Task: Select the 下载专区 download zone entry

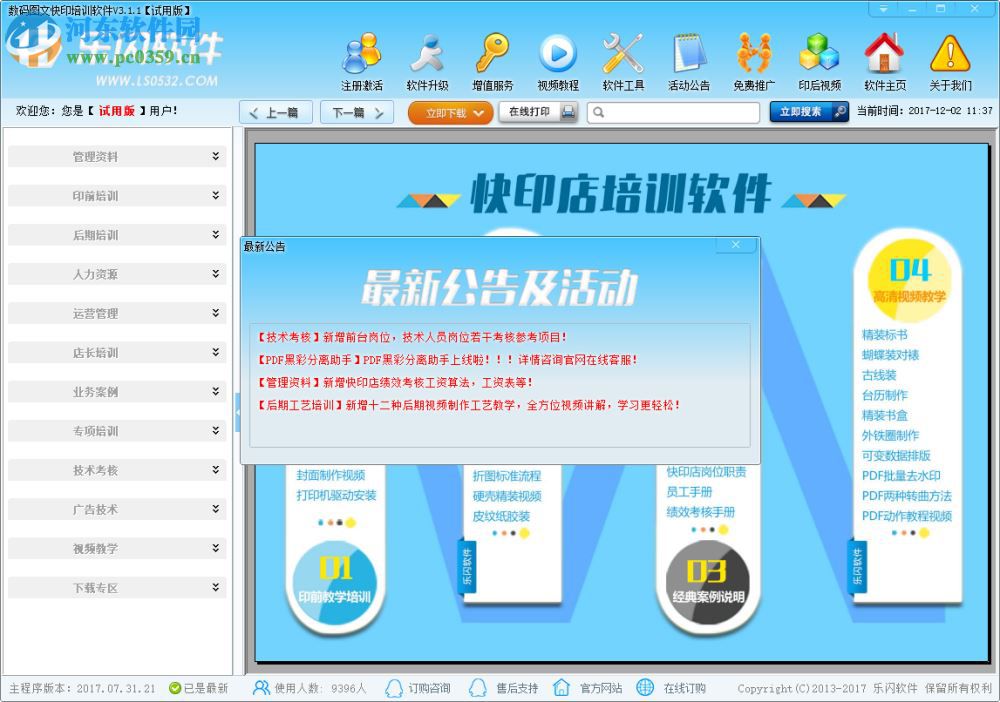Action: coord(117,587)
